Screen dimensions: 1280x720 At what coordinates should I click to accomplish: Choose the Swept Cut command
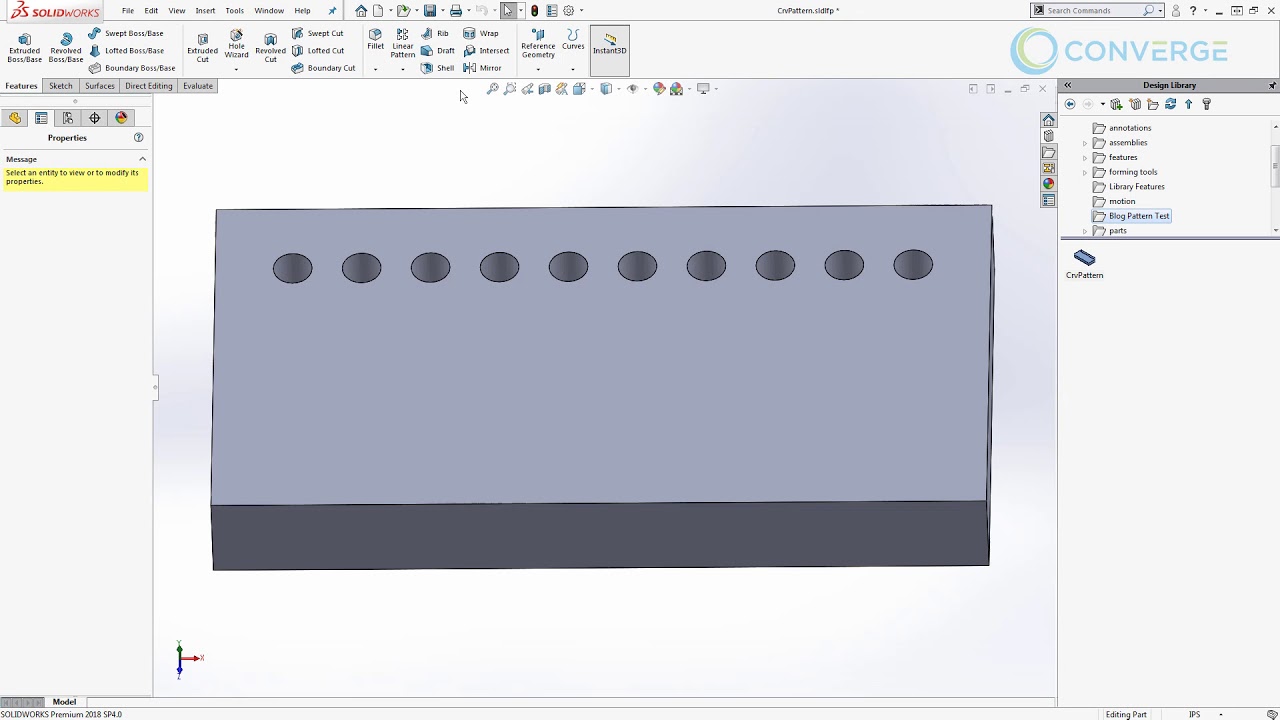[x=317, y=33]
